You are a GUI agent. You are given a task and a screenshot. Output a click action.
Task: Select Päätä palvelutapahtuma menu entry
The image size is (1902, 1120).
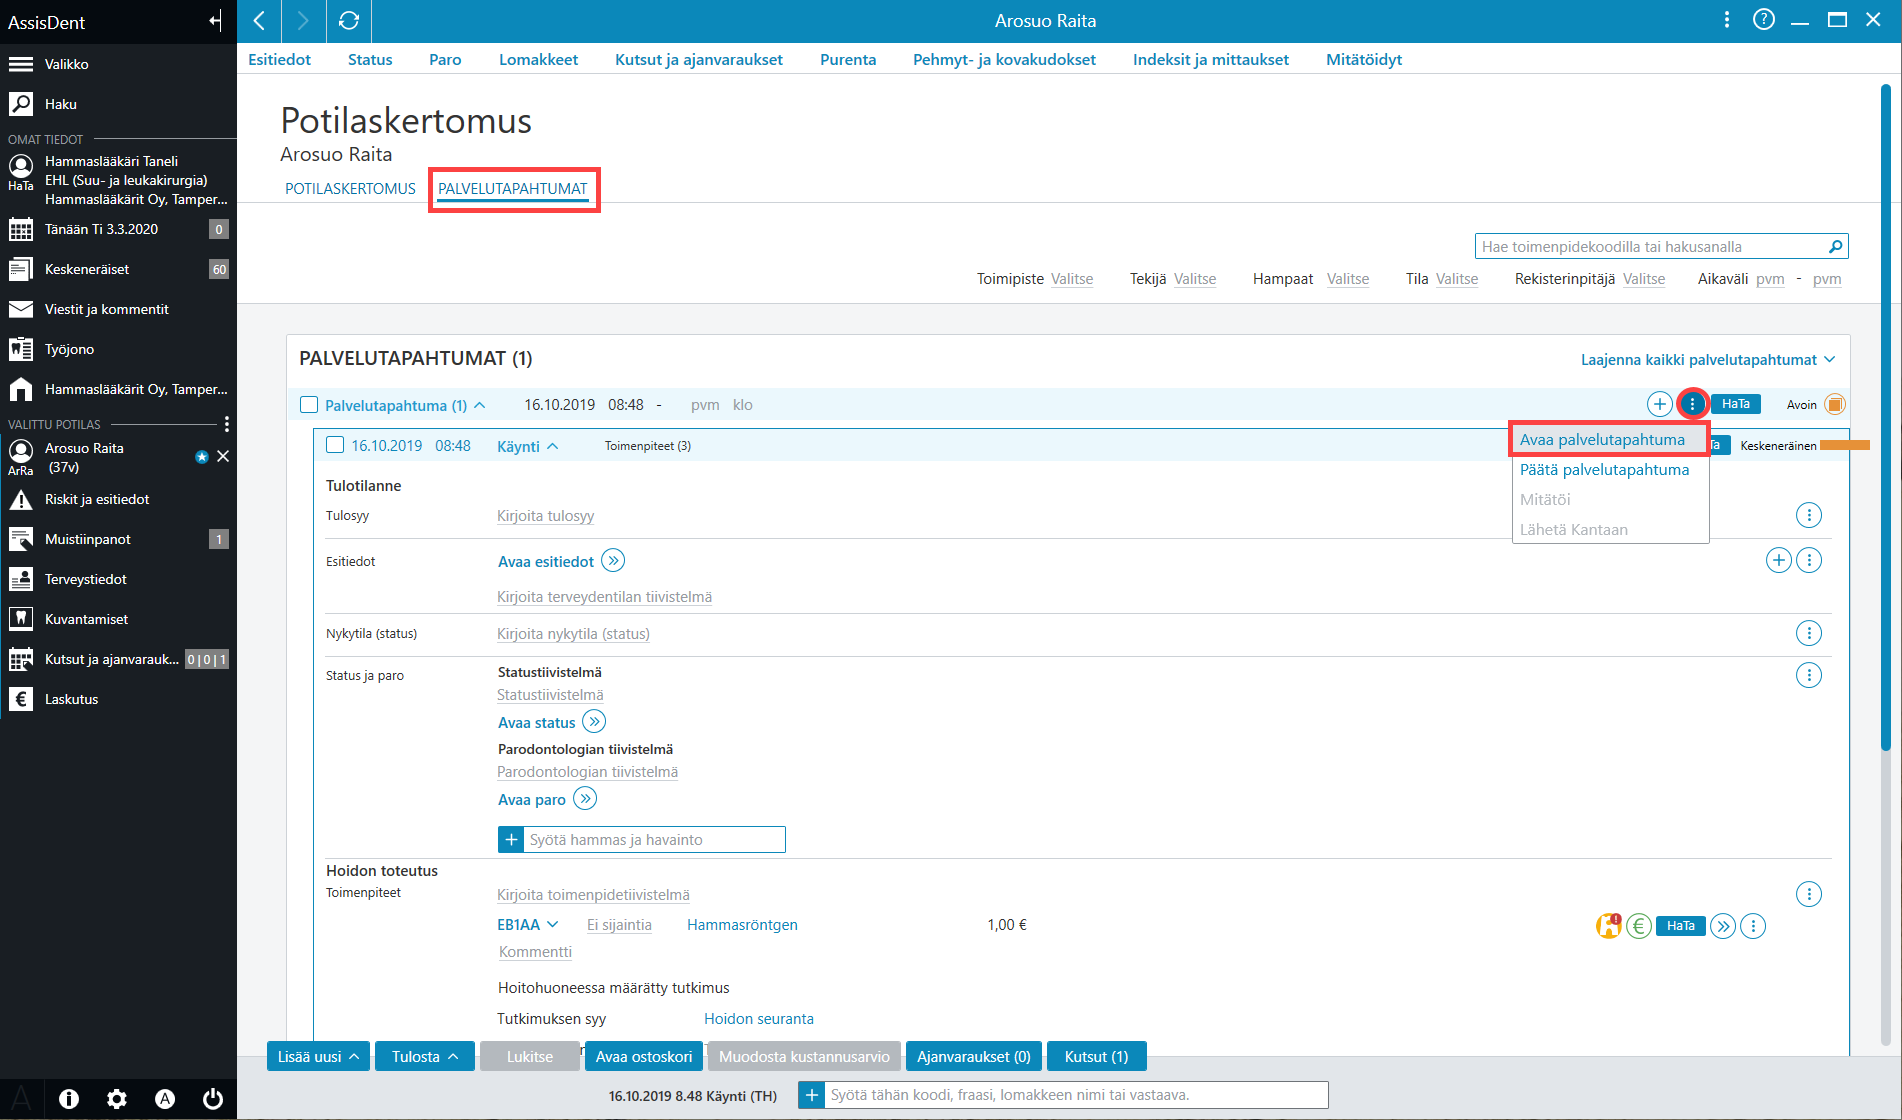click(1604, 470)
